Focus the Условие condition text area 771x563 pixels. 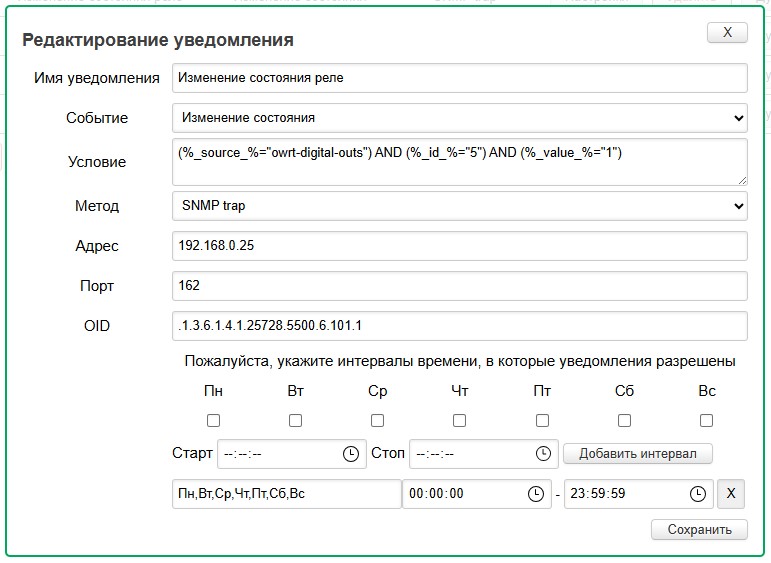pyautogui.click(x=459, y=161)
